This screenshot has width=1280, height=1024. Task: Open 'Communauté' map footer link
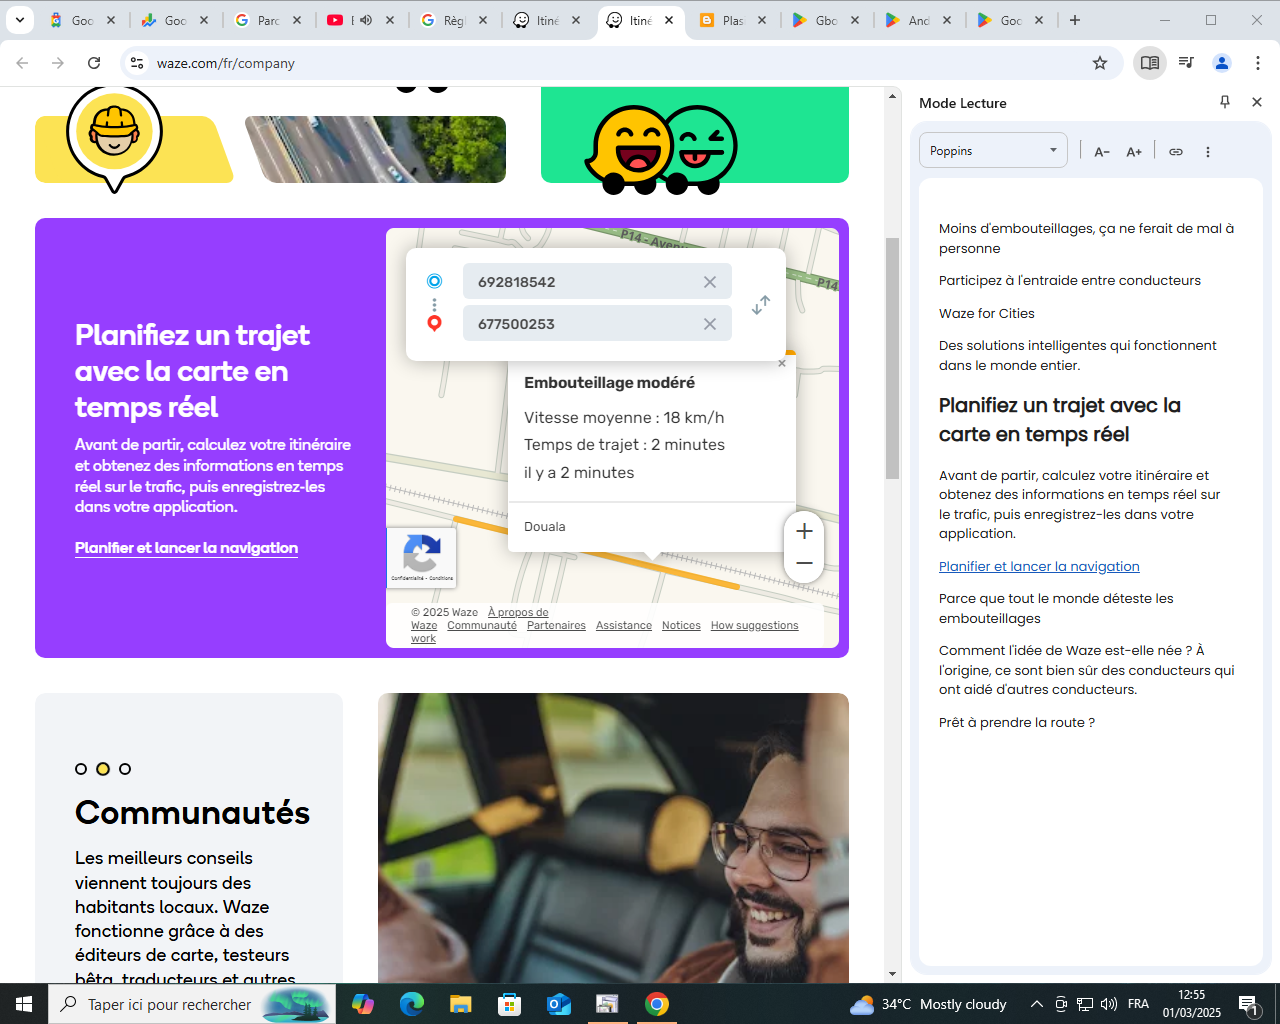click(x=482, y=625)
